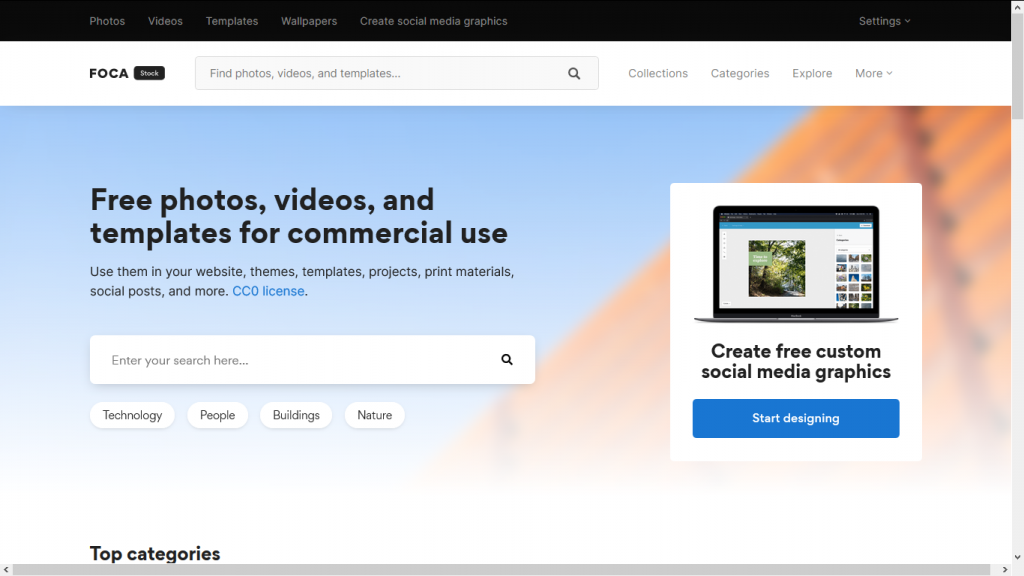Image resolution: width=1024 pixels, height=576 pixels.
Task: Click the horizontal scrollbar right arrow
Action: coord(1005,569)
